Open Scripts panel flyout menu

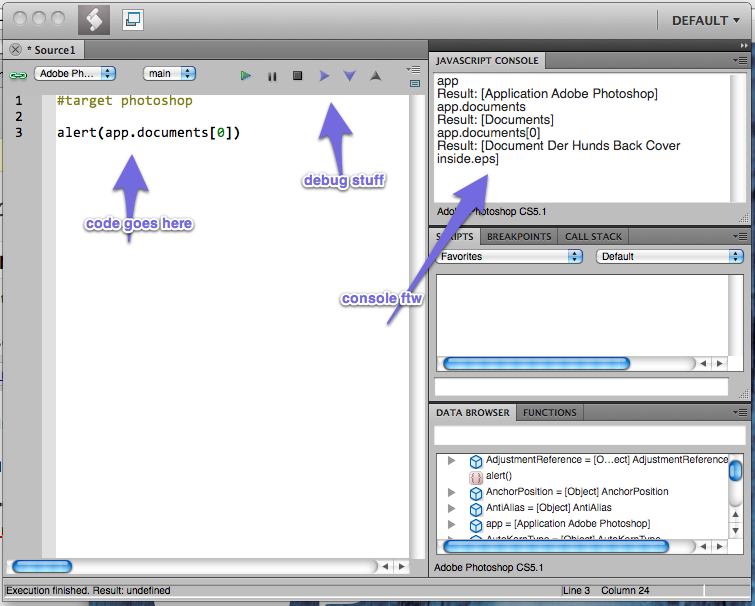(x=741, y=236)
